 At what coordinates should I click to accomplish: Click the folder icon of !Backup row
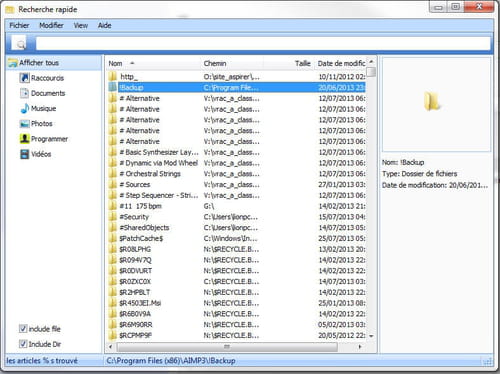113,87
